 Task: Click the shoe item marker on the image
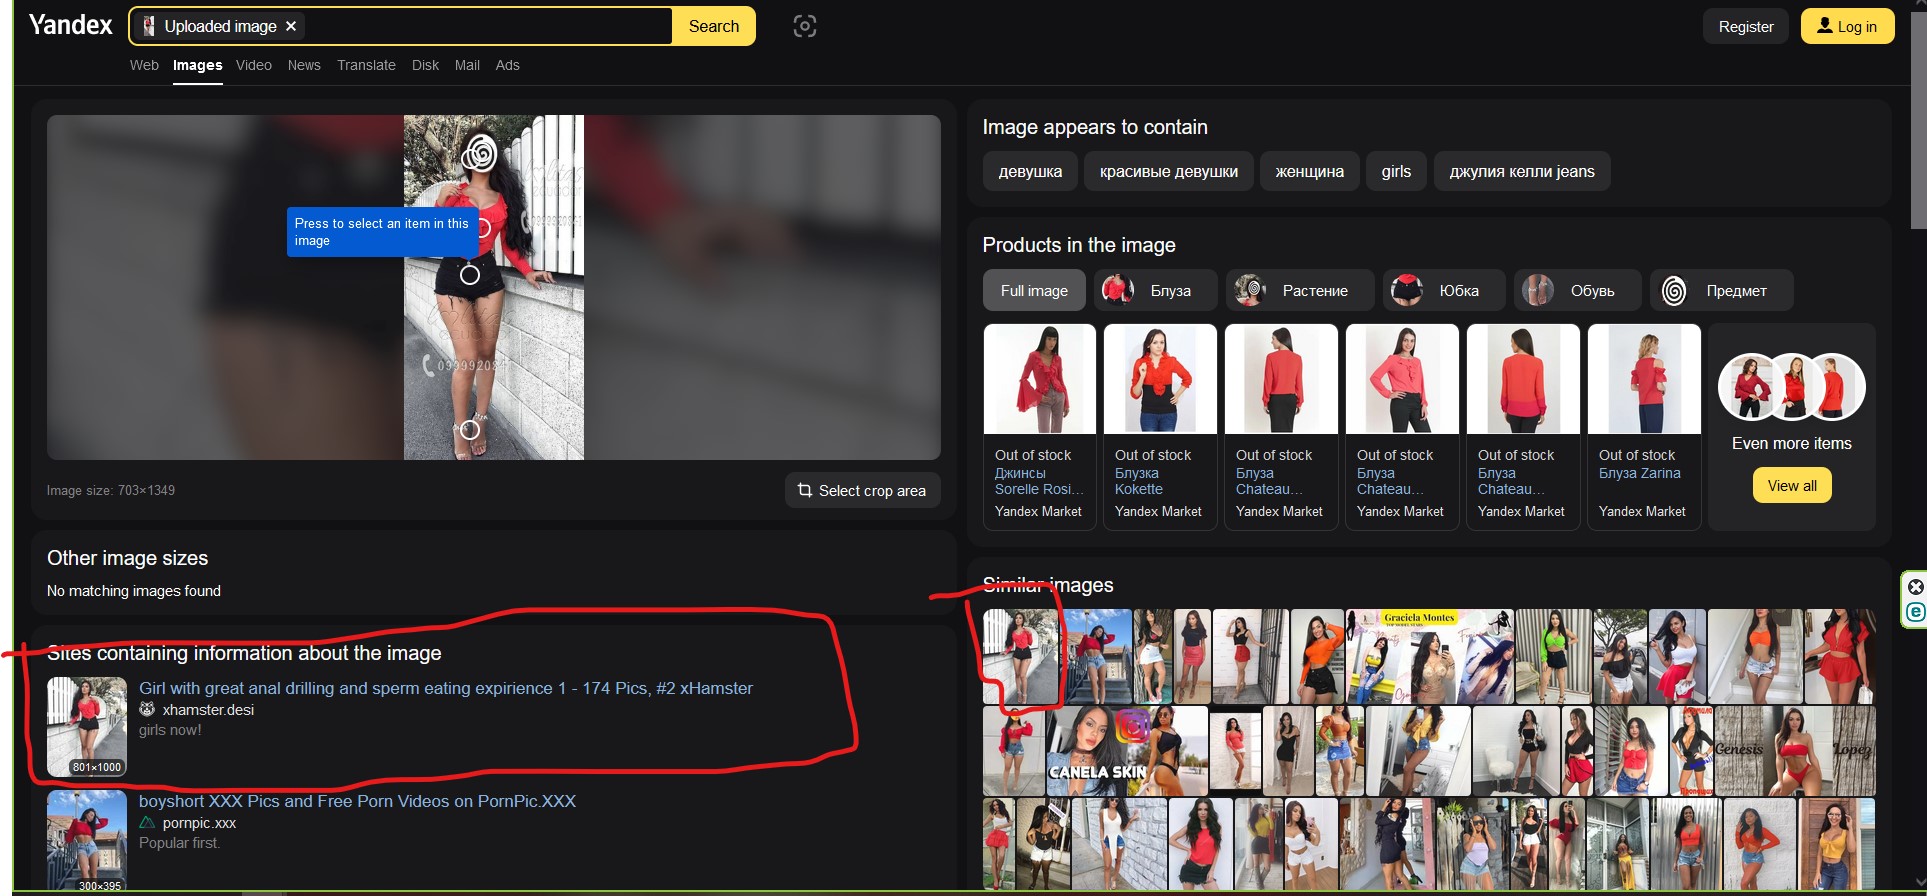click(x=469, y=430)
